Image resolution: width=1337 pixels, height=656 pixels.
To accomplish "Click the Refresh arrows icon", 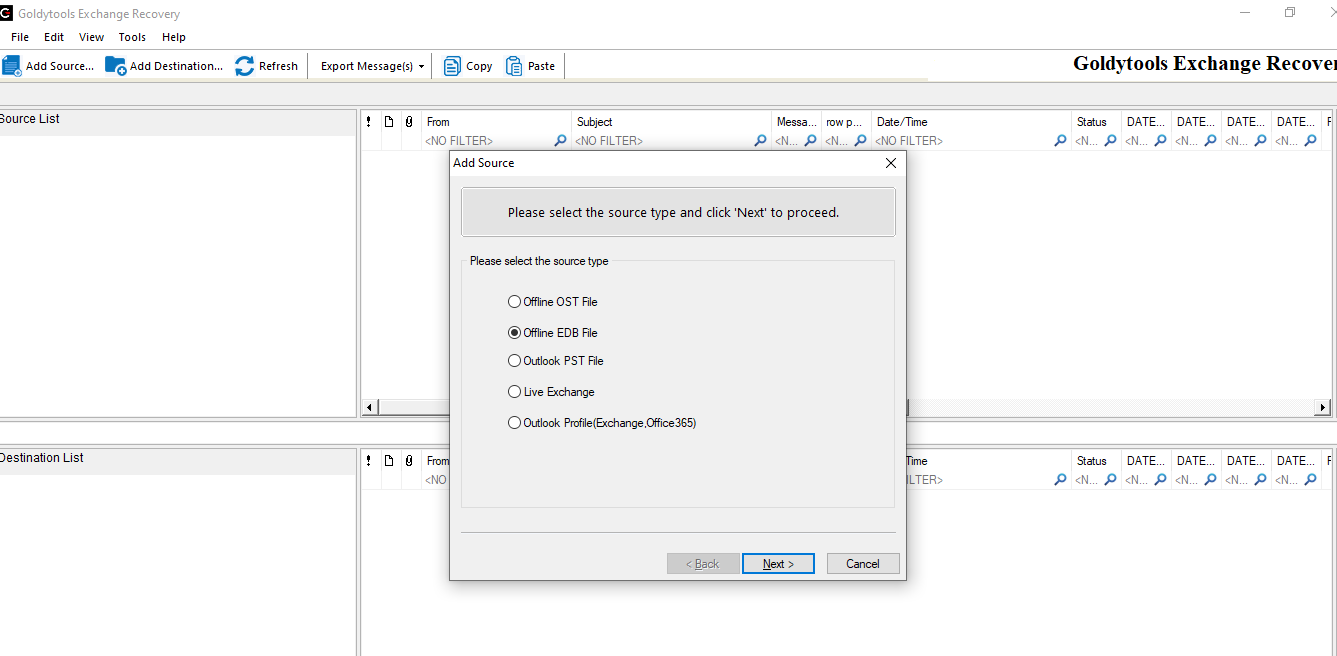I will (x=245, y=66).
